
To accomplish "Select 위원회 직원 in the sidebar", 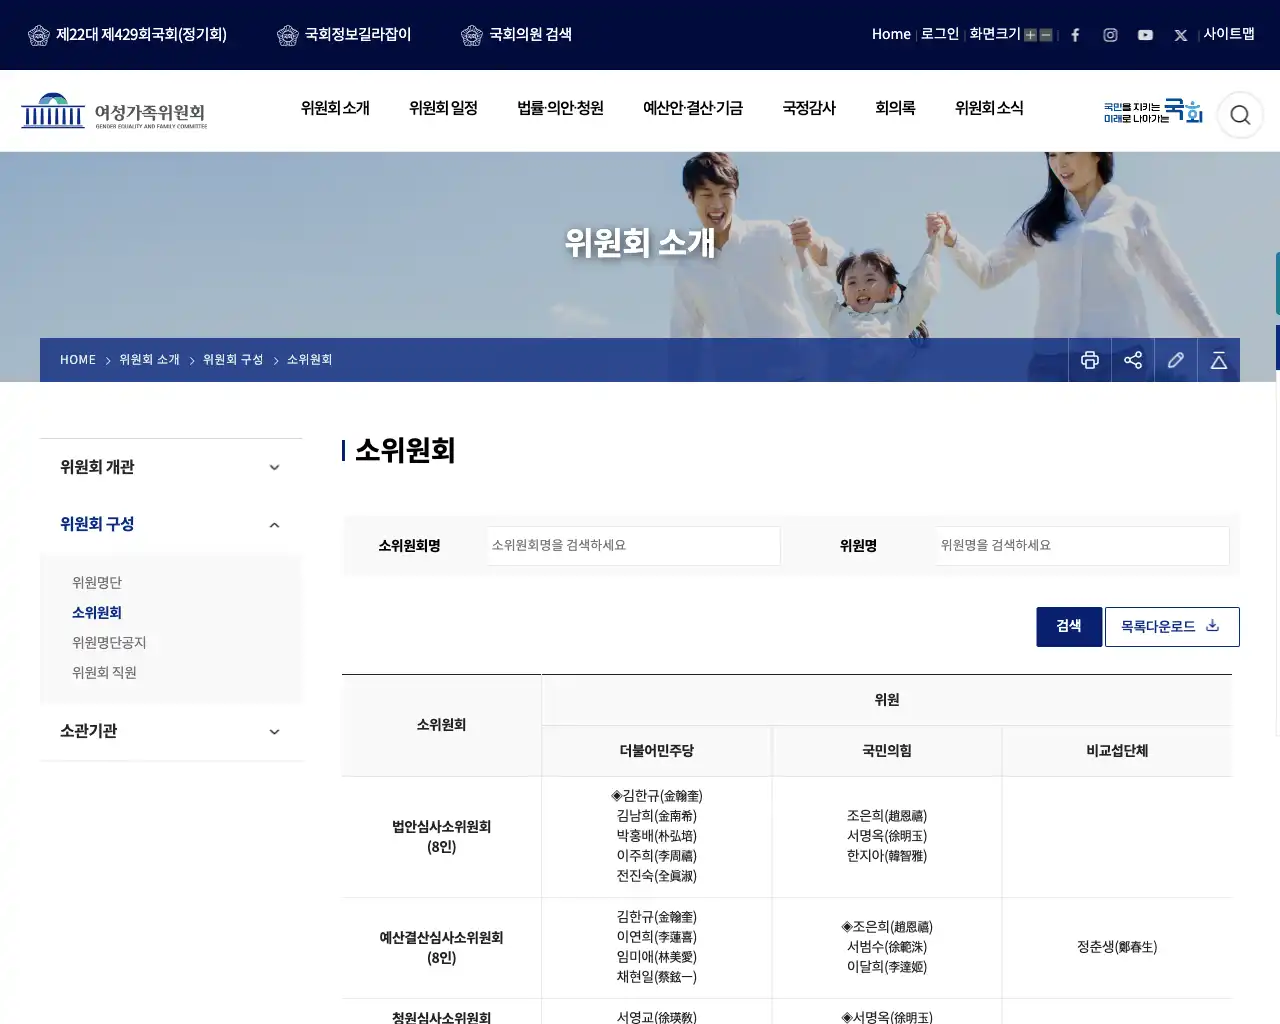I will tap(104, 673).
